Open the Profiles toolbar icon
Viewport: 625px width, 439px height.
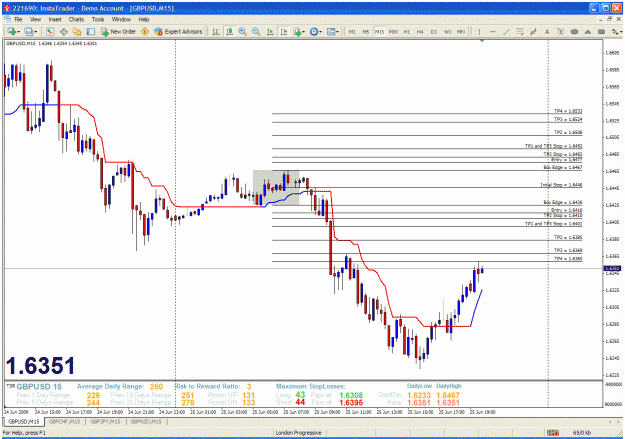click(29, 31)
